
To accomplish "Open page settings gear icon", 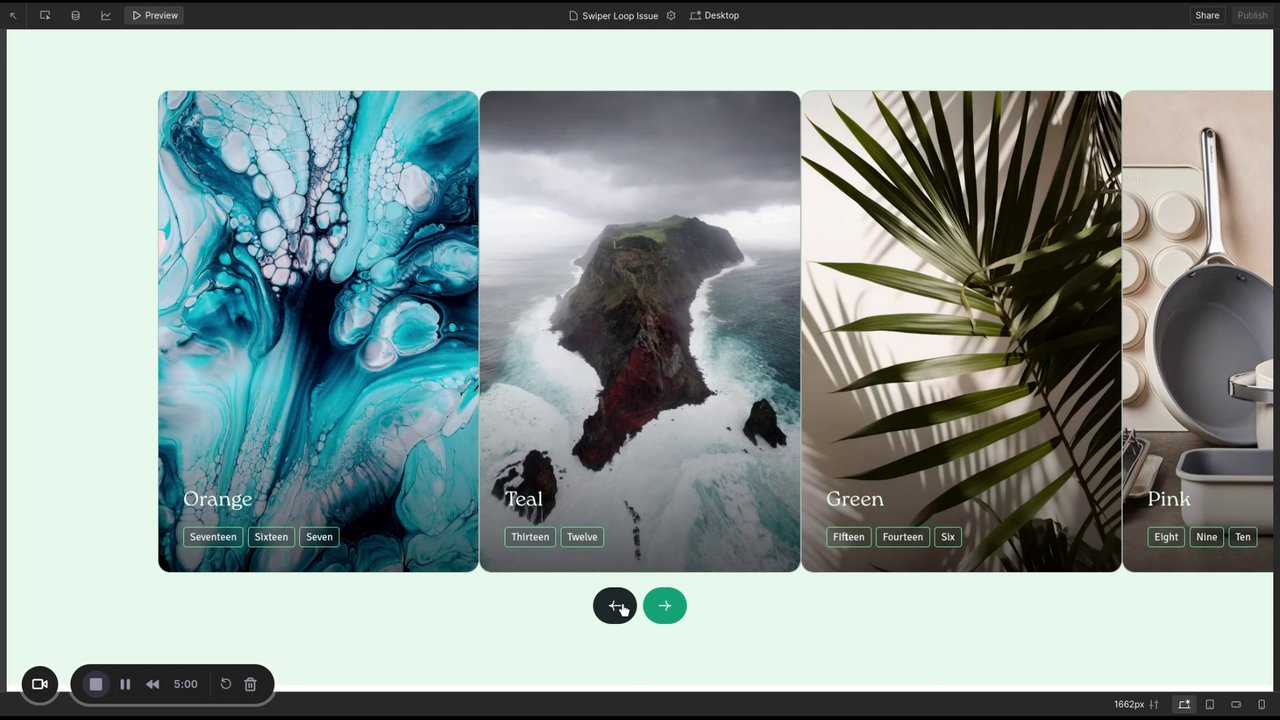I will pyautogui.click(x=671, y=15).
